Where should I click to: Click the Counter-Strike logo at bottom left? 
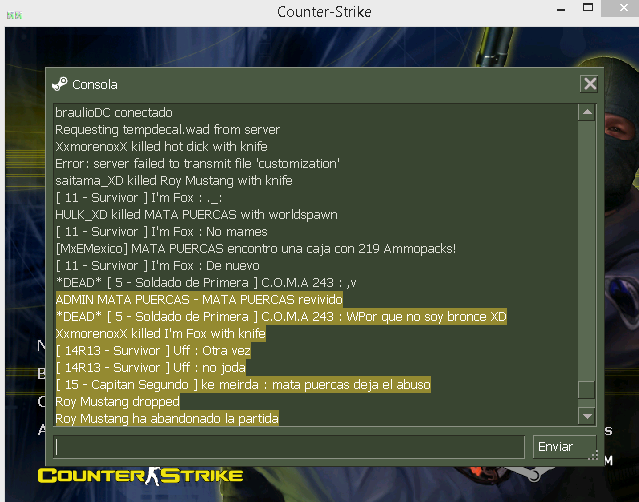[140, 476]
